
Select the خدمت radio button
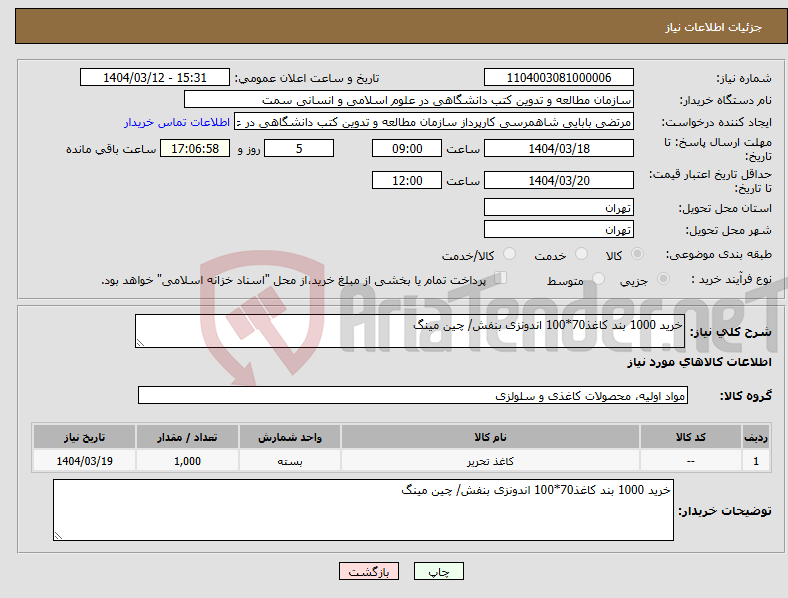pos(581,254)
